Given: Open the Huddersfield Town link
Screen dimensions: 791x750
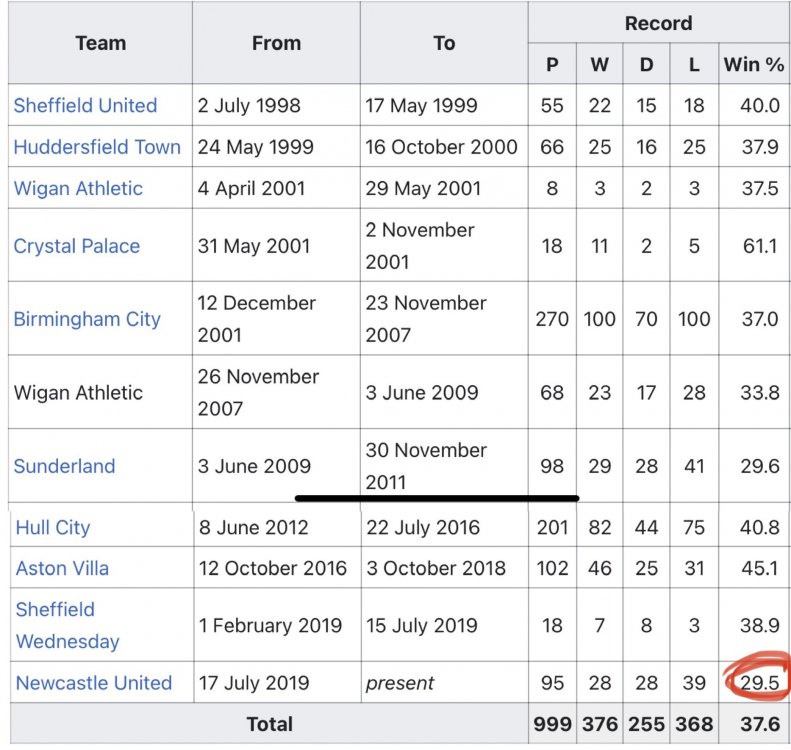Looking at the screenshot, I should click(x=97, y=147).
